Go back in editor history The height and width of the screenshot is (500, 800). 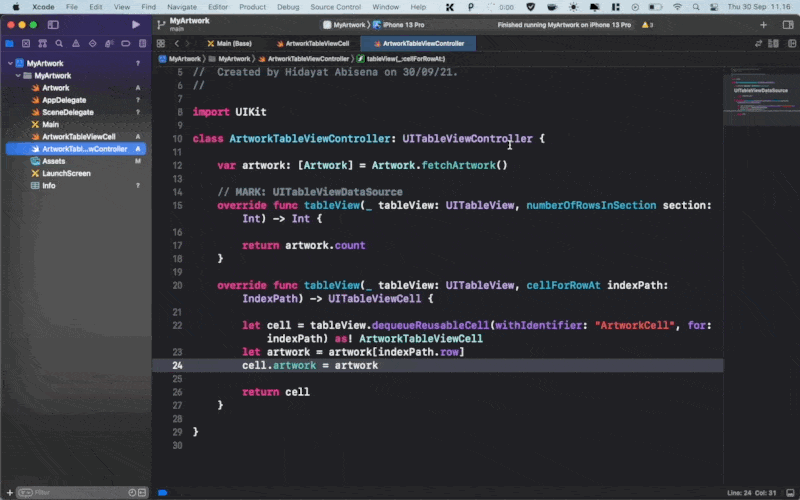[177, 43]
